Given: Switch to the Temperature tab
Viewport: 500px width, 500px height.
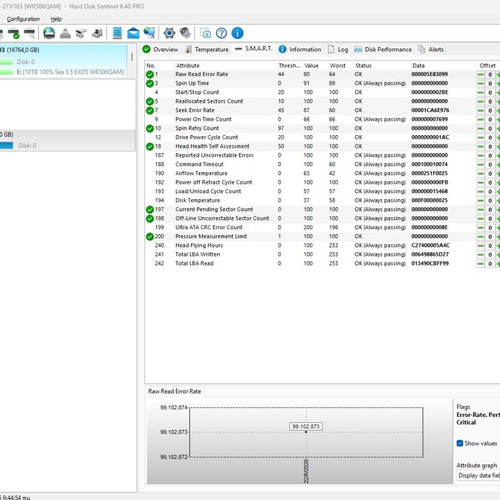Looking at the screenshot, I should point(207,49).
